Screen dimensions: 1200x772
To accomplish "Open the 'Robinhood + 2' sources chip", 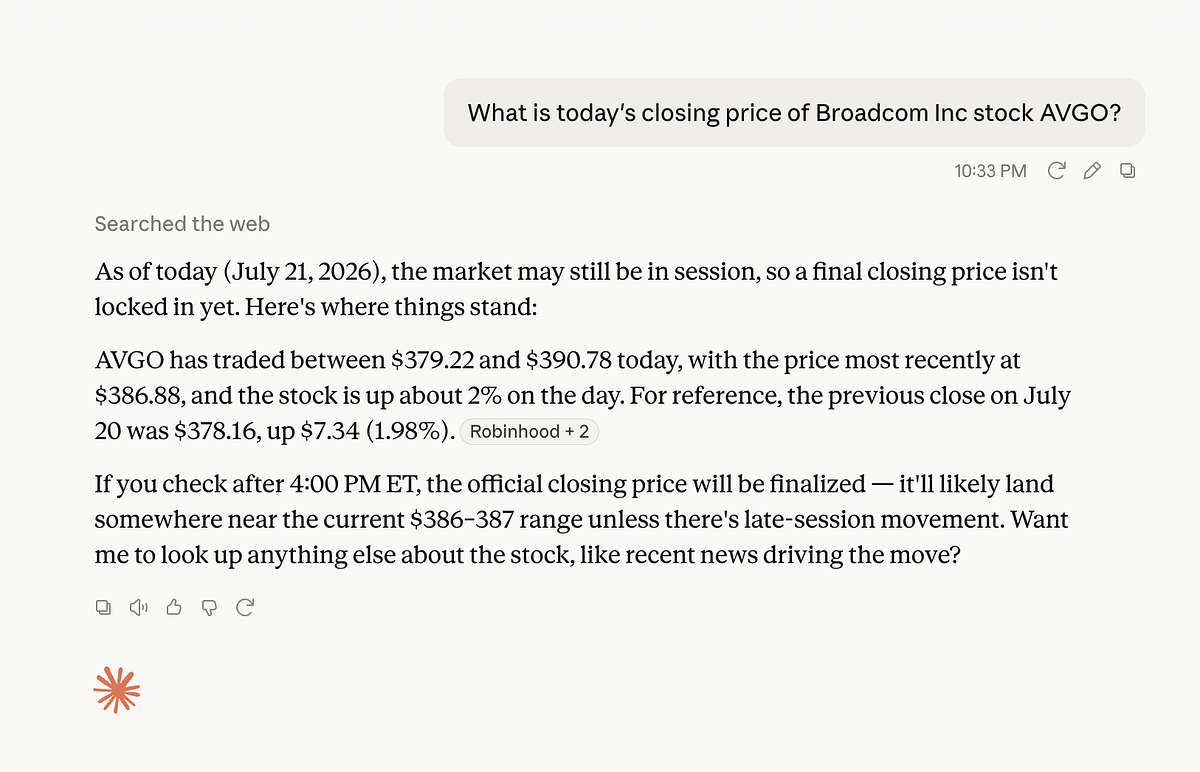I will (x=529, y=432).
